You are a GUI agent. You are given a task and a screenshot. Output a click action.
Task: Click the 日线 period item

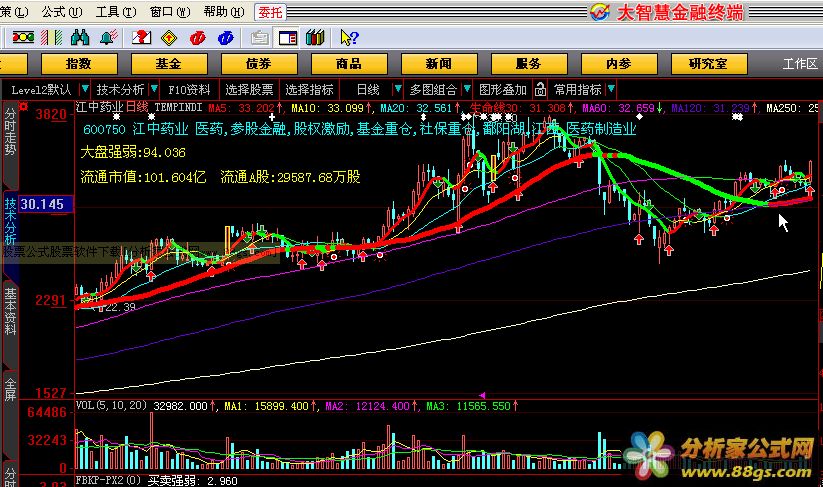click(368, 90)
